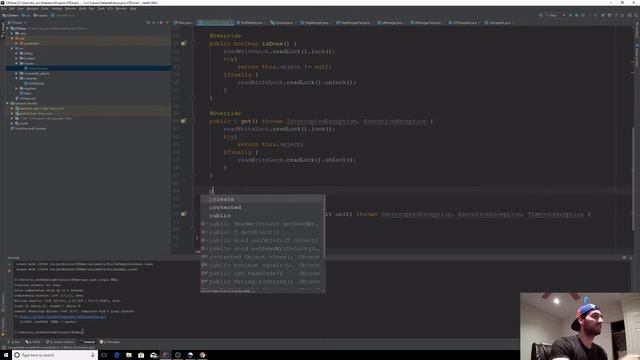
Task: Open the File menu
Action: [x=4, y=9]
